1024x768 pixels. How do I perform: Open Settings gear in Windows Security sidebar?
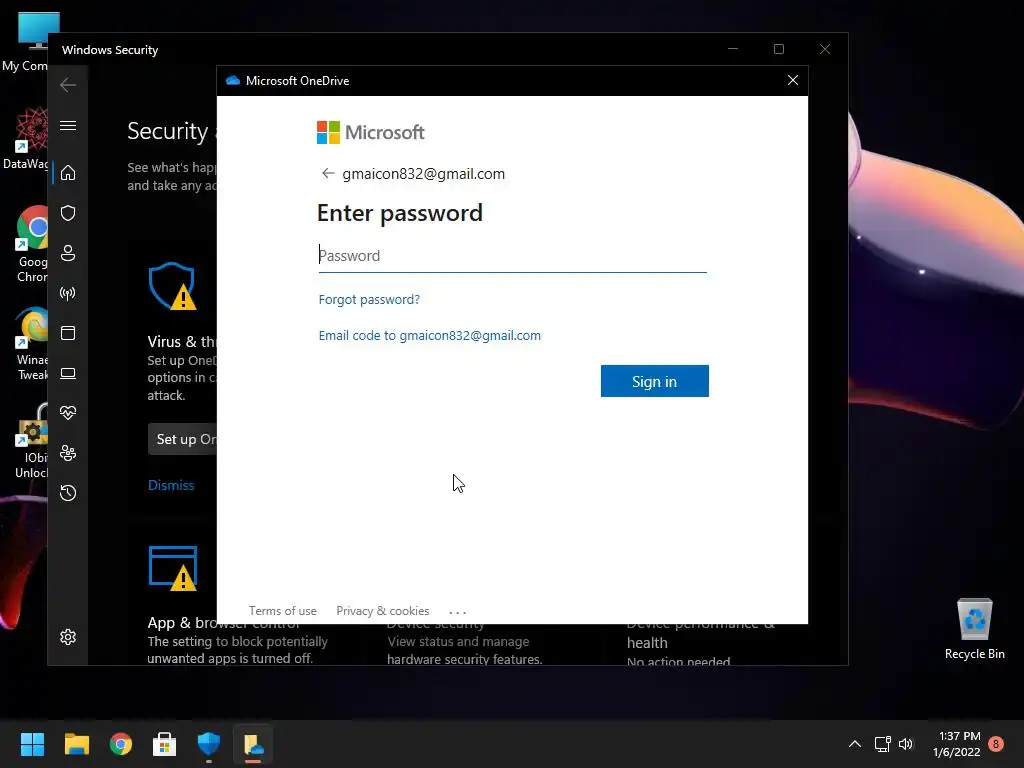[68, 637]
